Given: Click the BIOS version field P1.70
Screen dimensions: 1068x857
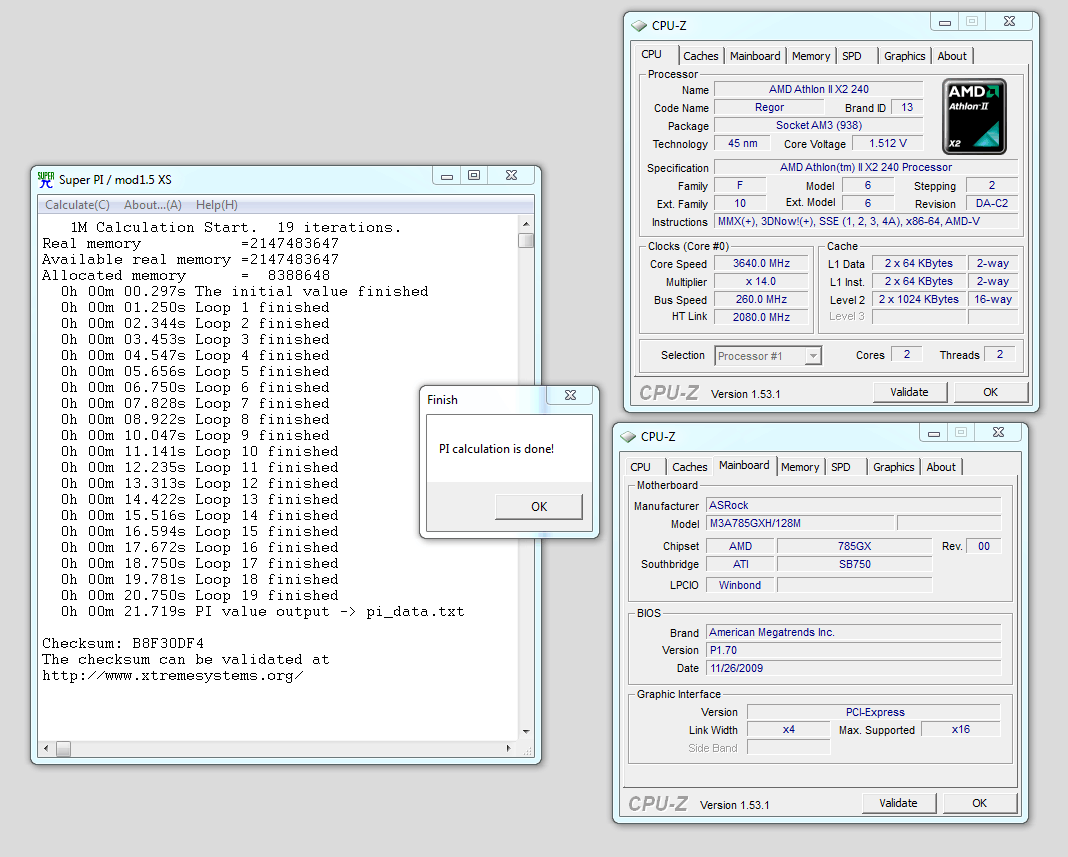Looking at the screenshot, I should pos(853,651).
